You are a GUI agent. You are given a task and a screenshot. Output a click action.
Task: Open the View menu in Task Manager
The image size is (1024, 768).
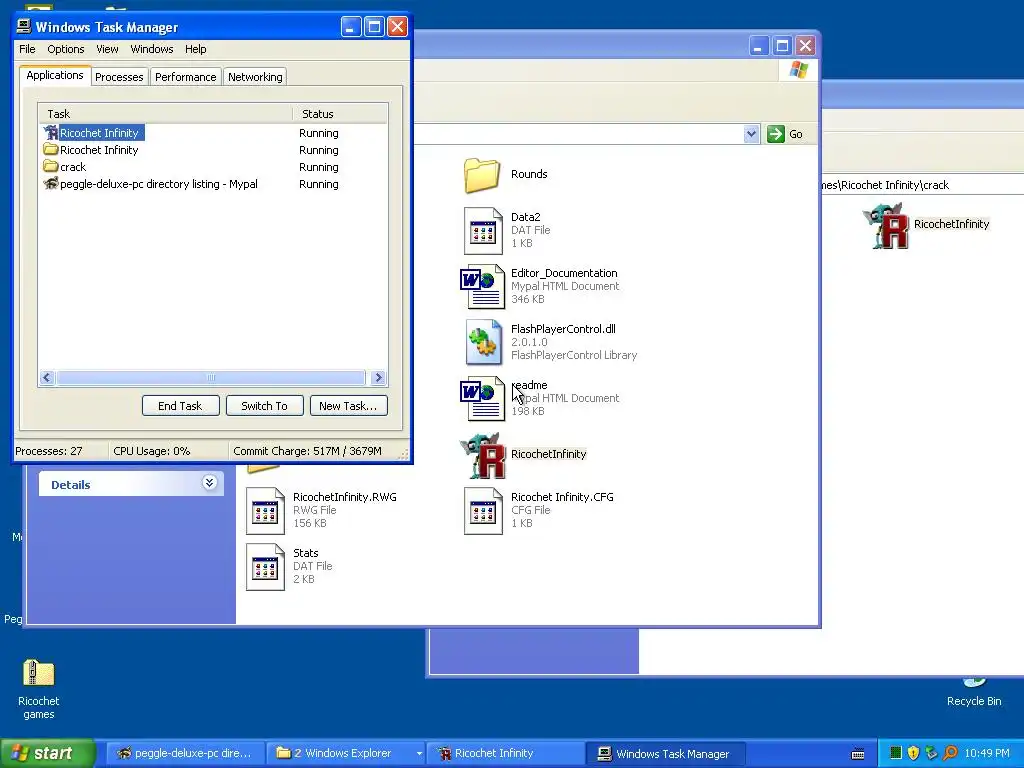coord(107,49)
